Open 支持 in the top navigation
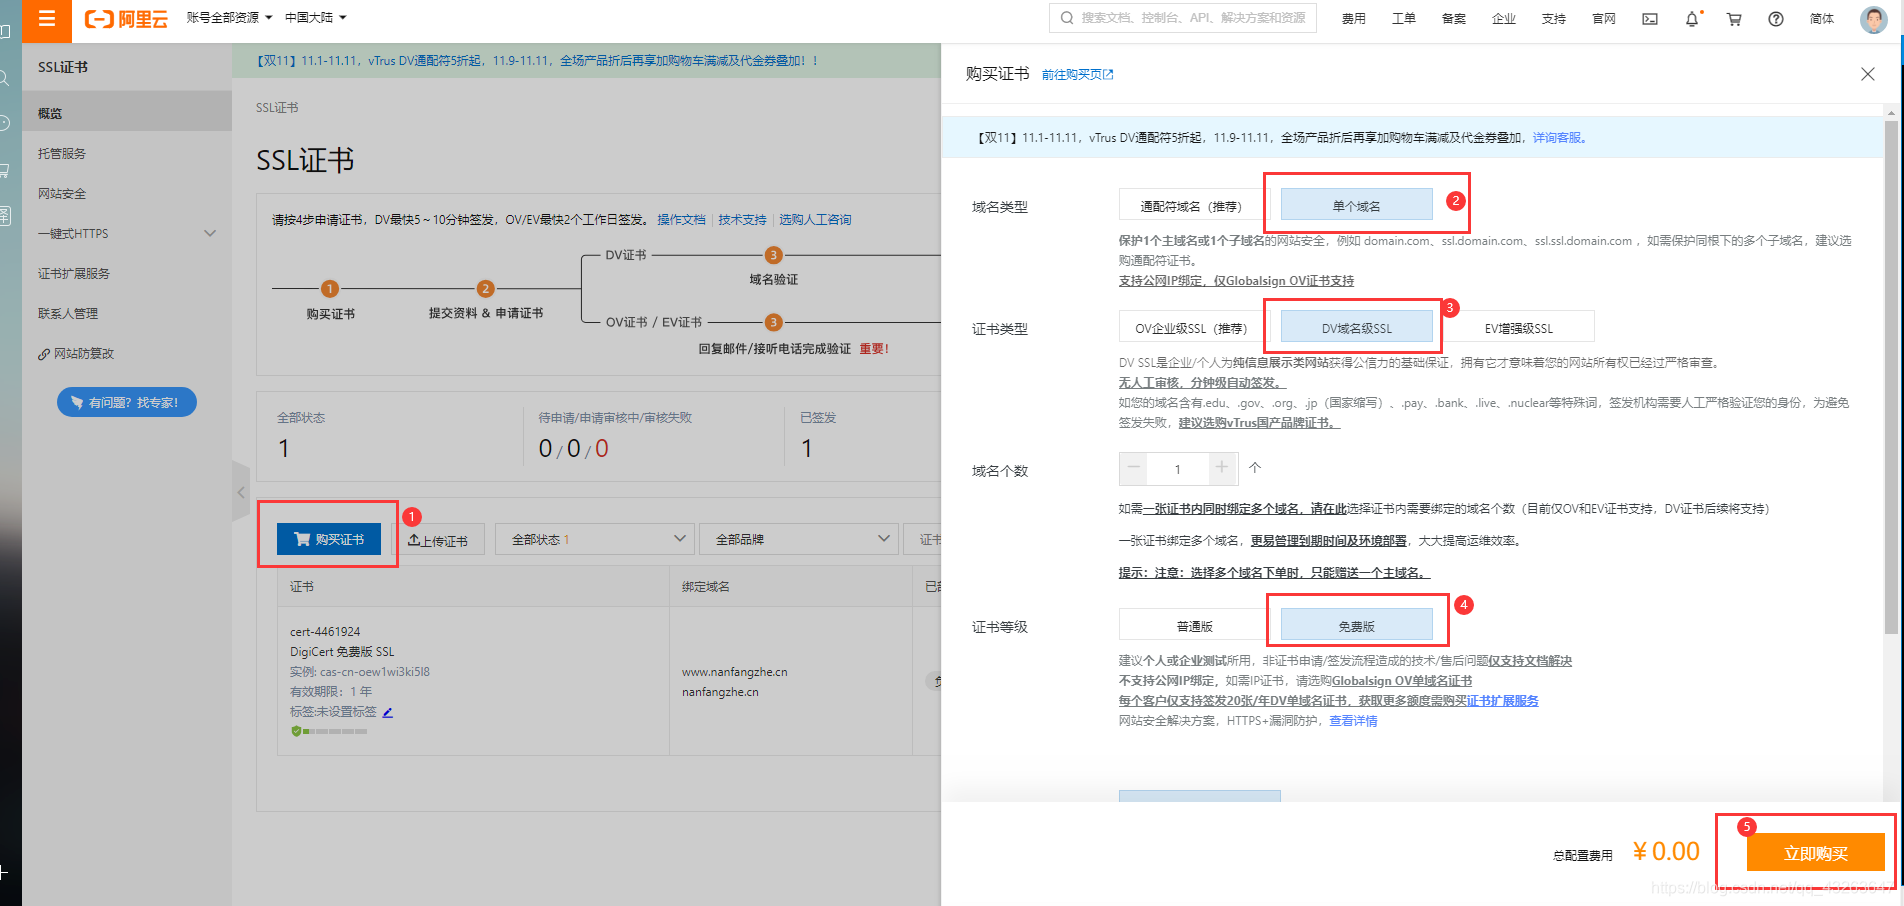Image resolution: width=1904 pixels, height=906 pixels. pyautogui.click(x=1553, y=19)
